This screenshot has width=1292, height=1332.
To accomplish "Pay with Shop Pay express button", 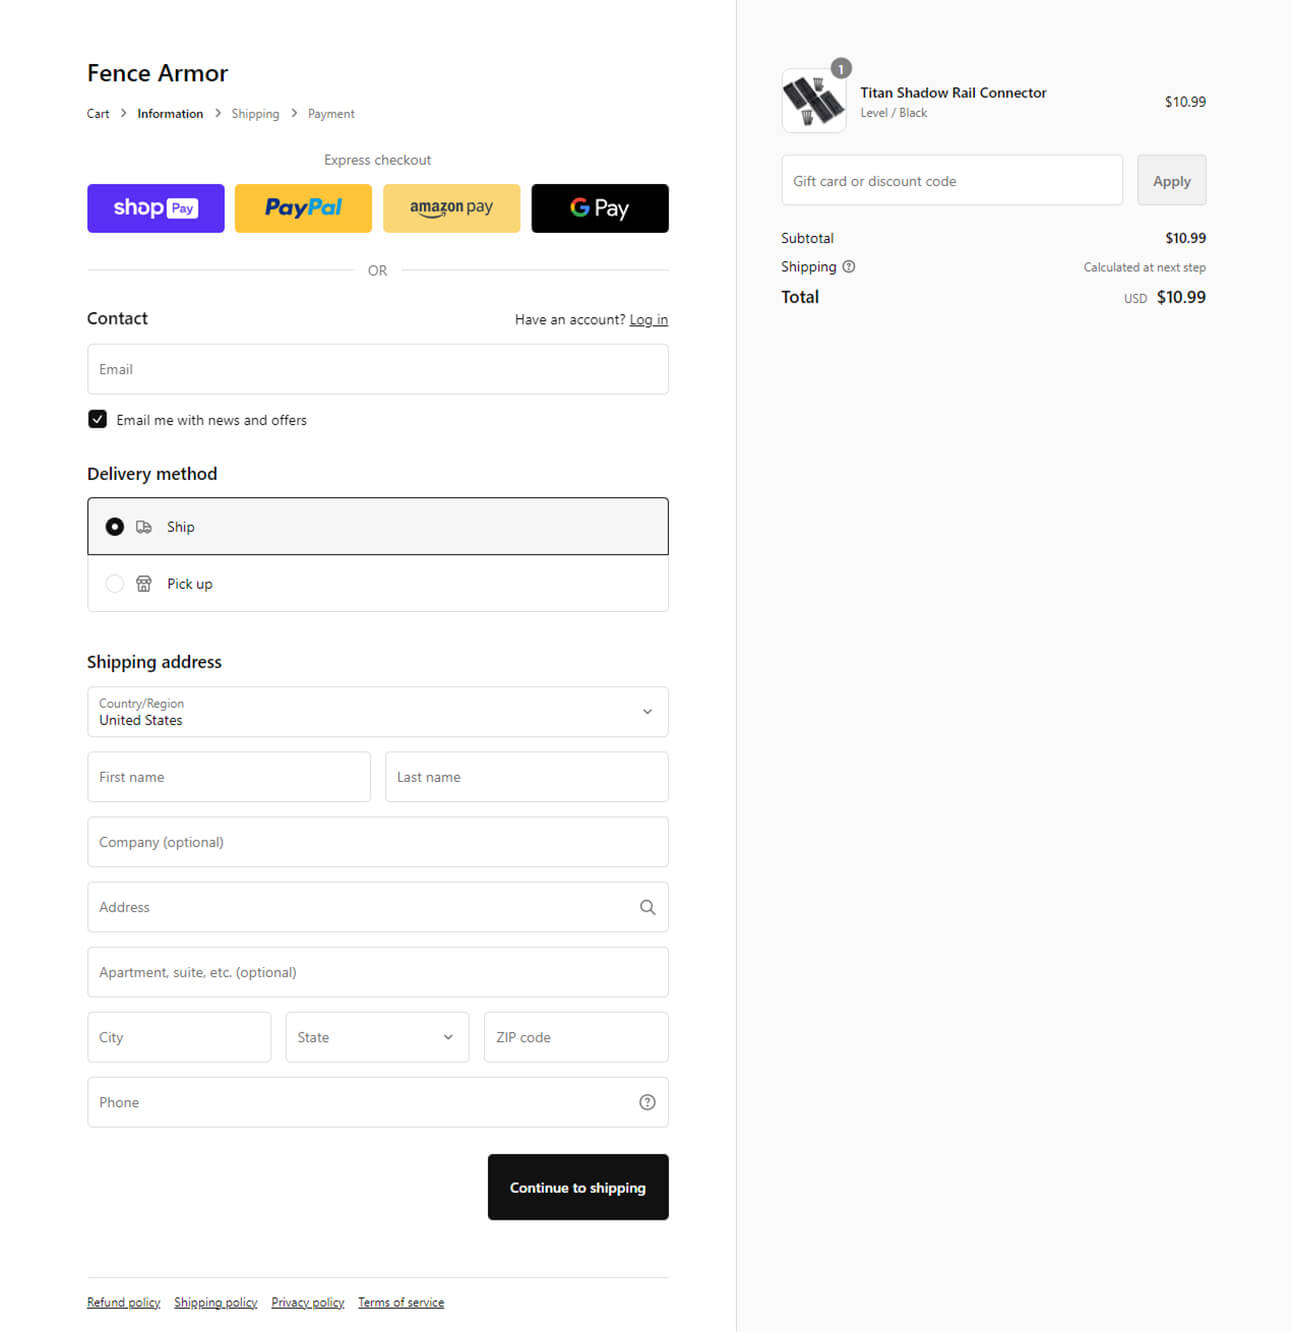I will point(155,208).
